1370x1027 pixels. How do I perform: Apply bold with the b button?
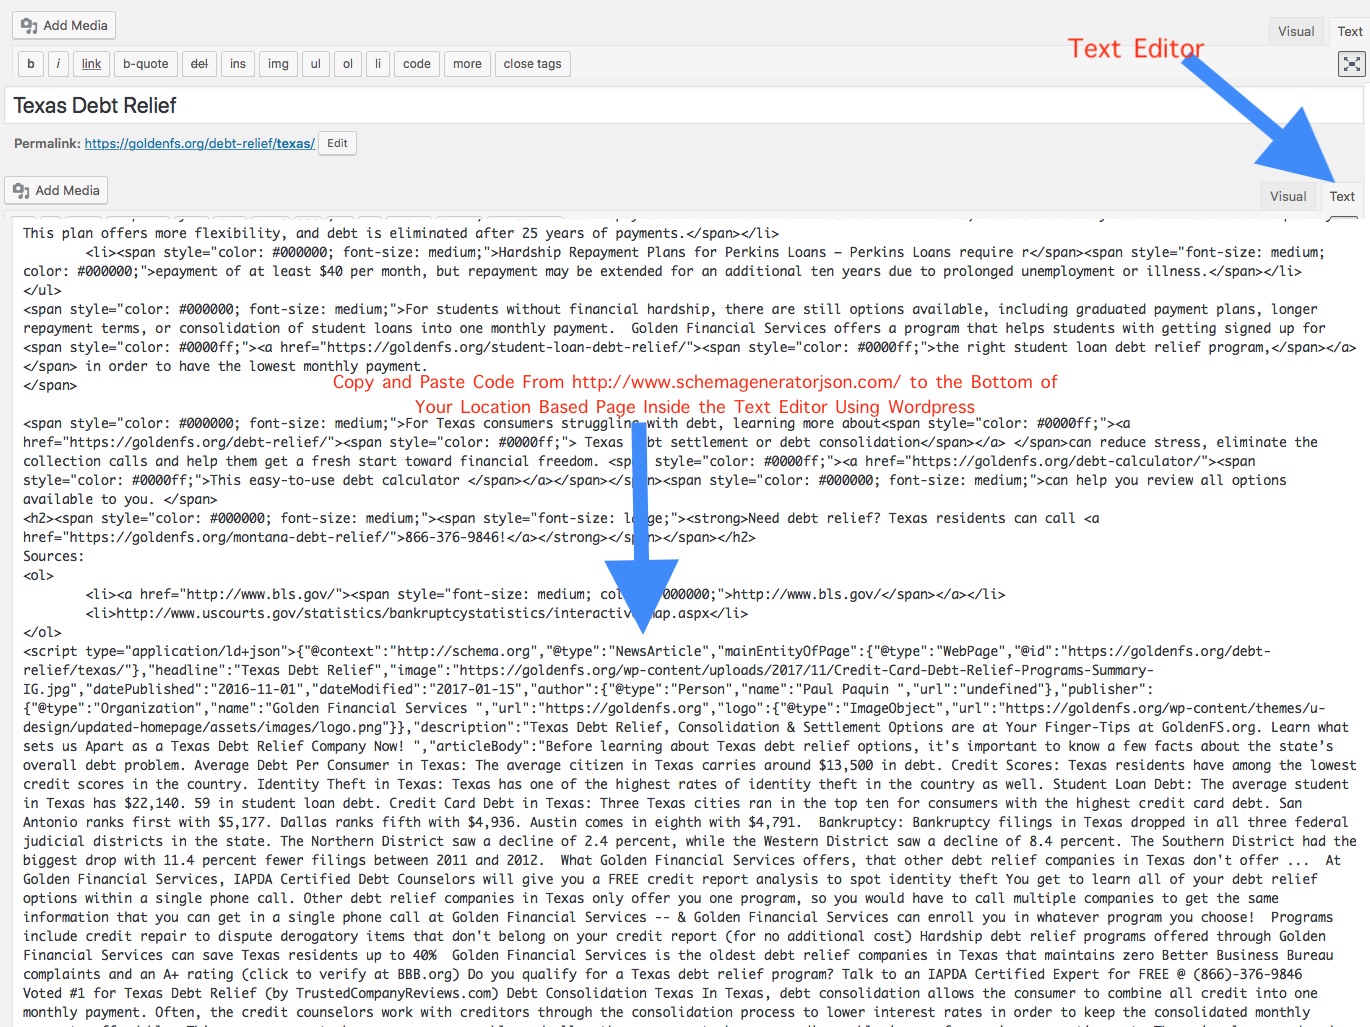[31, 64]
